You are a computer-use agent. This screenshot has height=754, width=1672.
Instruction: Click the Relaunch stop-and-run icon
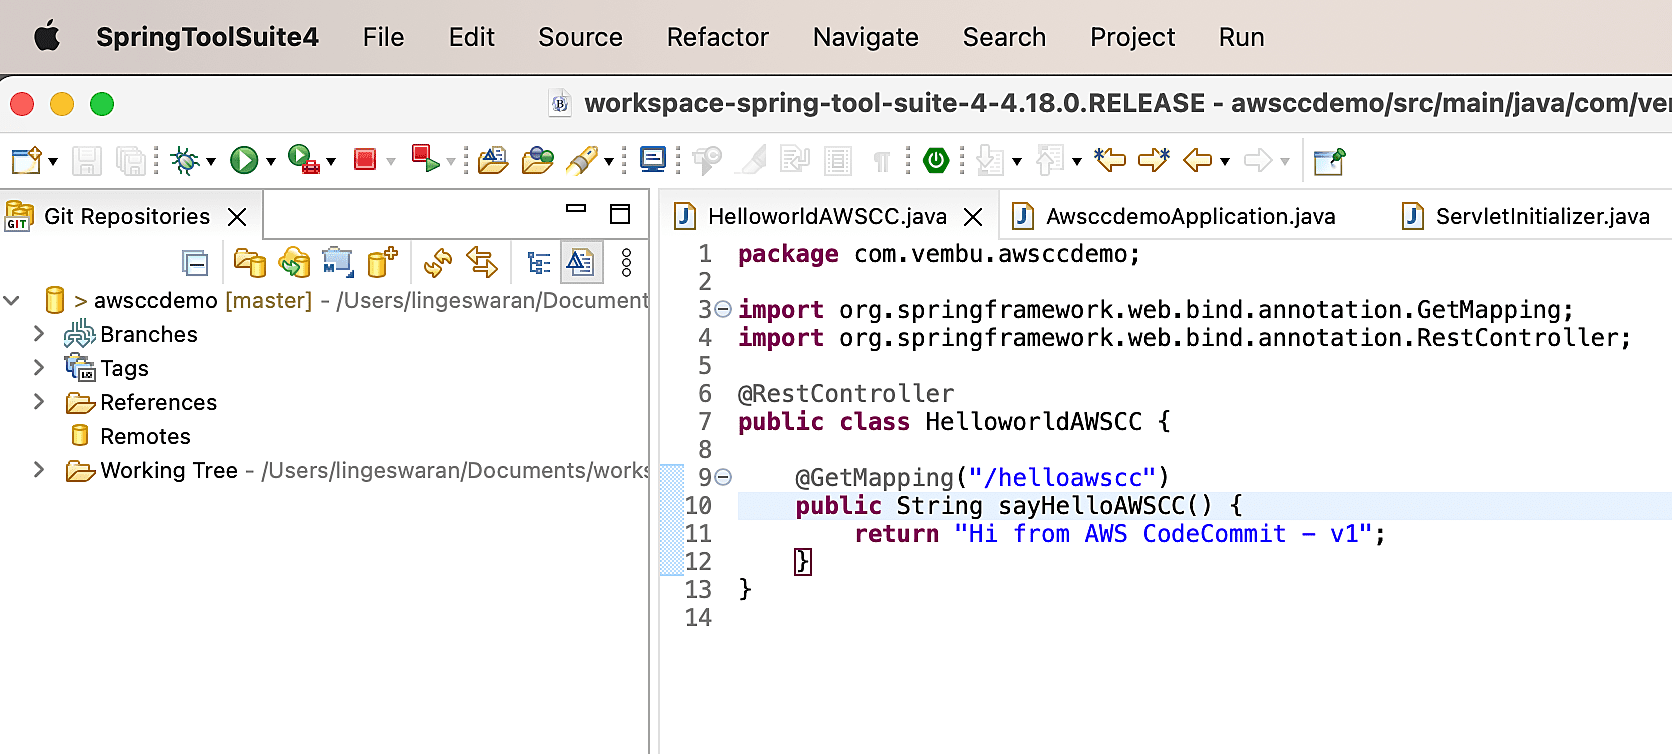point(426,159)
